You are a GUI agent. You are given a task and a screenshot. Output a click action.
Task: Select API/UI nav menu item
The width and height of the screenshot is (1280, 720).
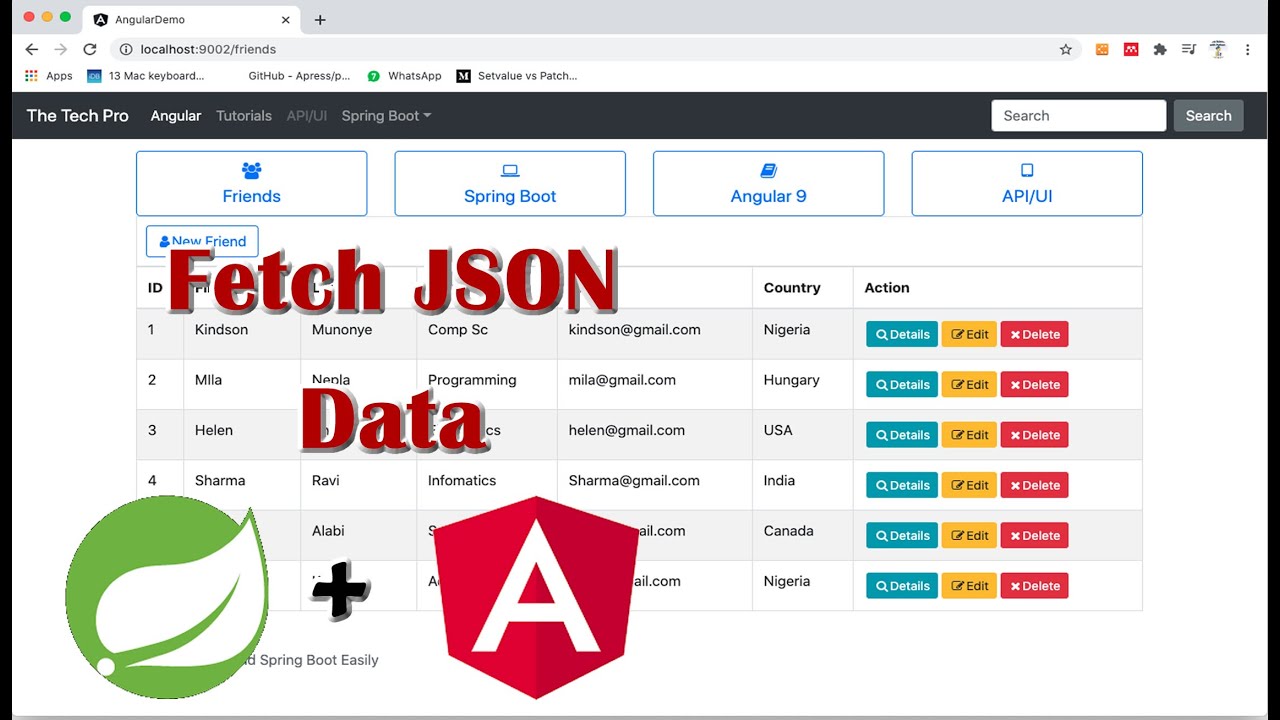tap(307, 116)
